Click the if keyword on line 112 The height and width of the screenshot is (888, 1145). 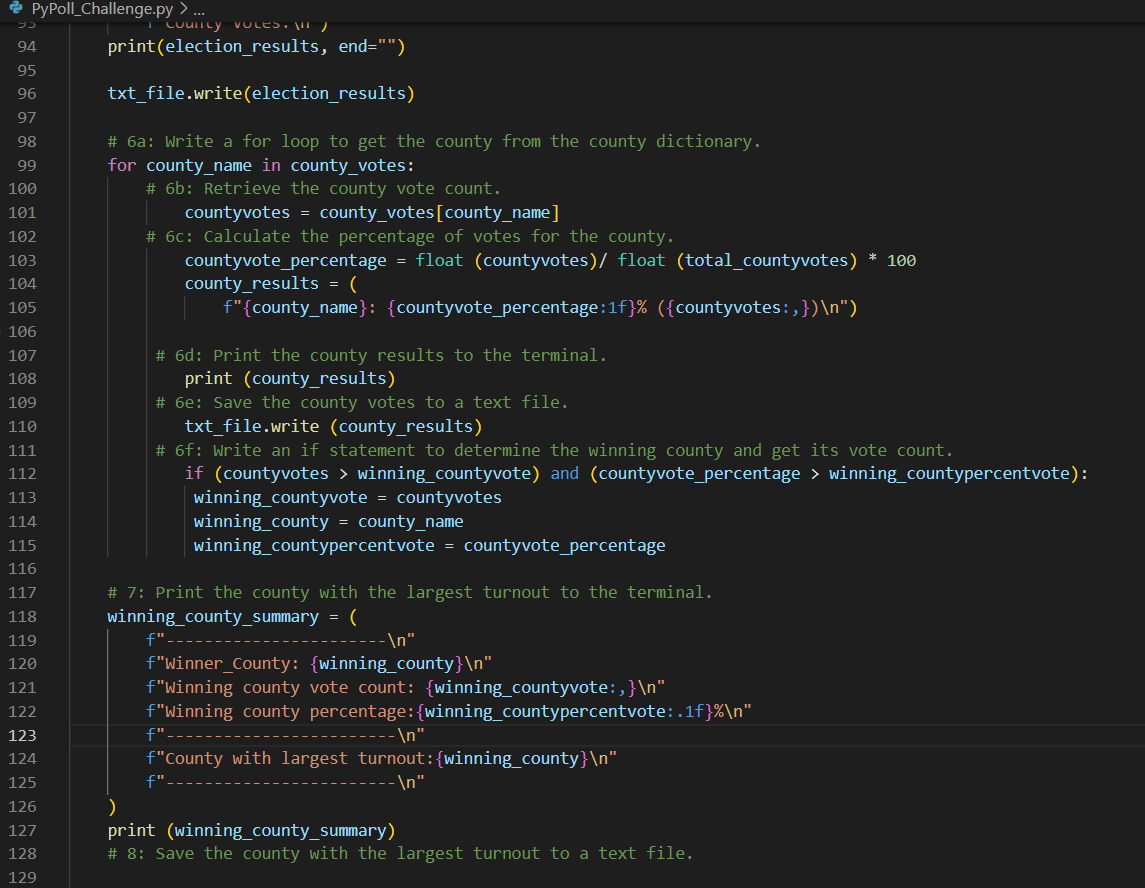click(194, 473)
